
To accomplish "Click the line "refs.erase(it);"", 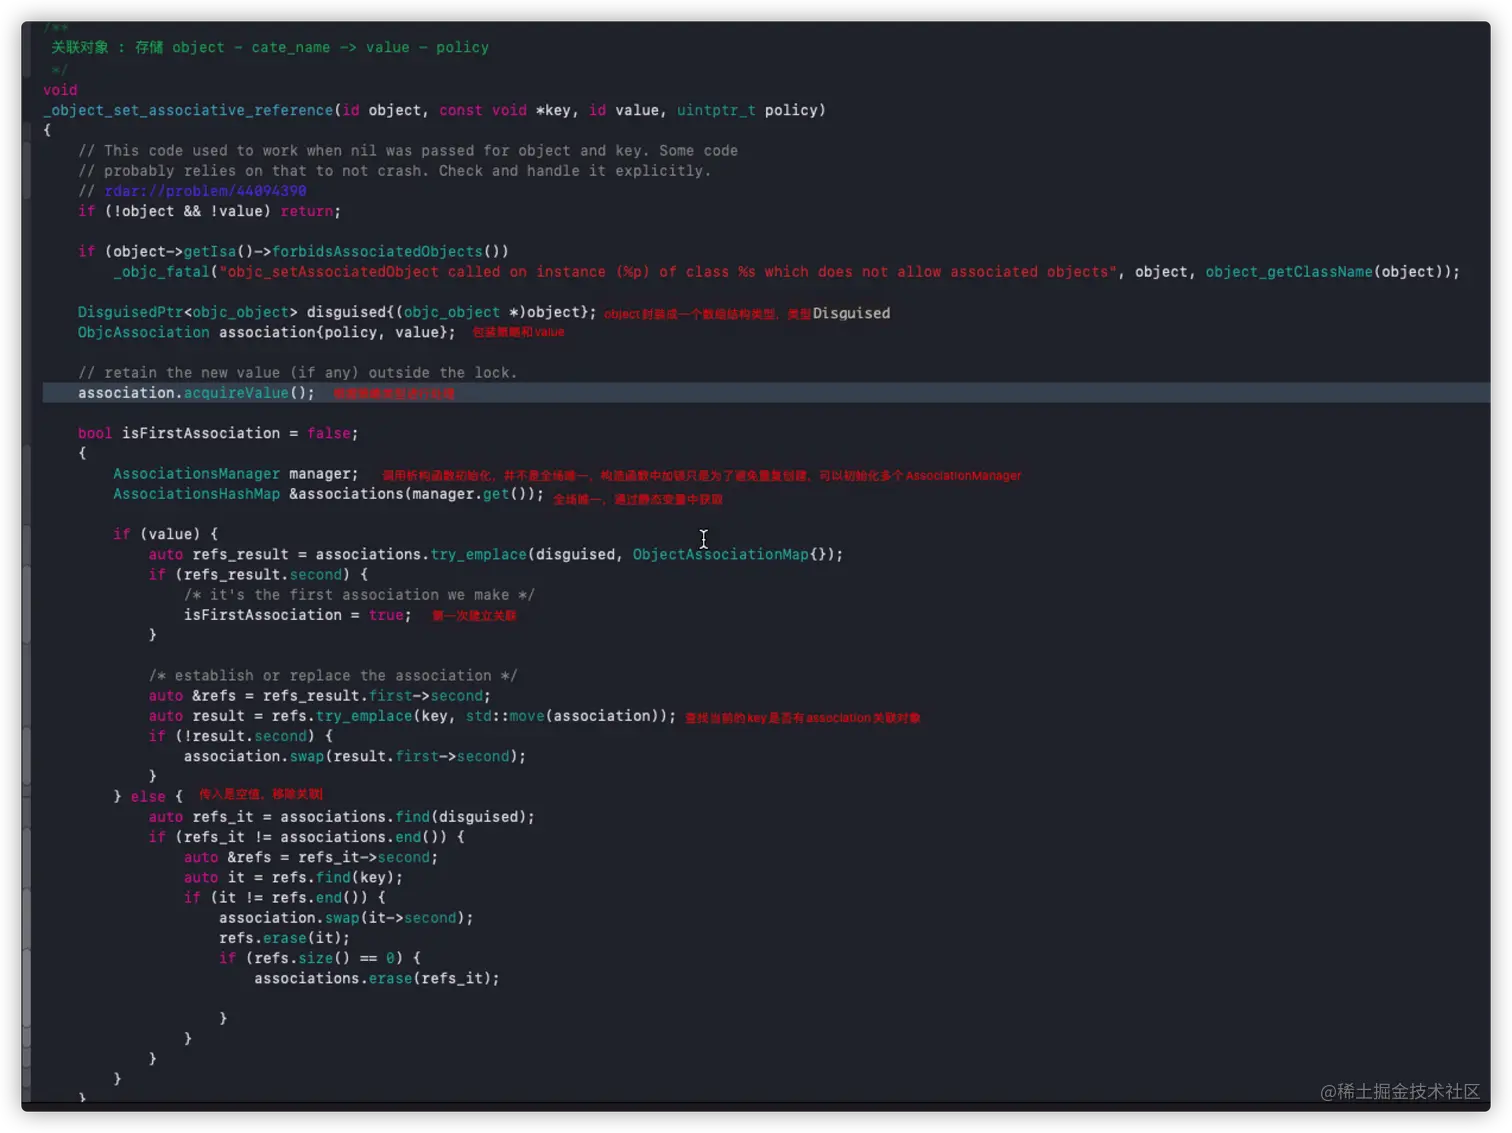I will [285, 938].
